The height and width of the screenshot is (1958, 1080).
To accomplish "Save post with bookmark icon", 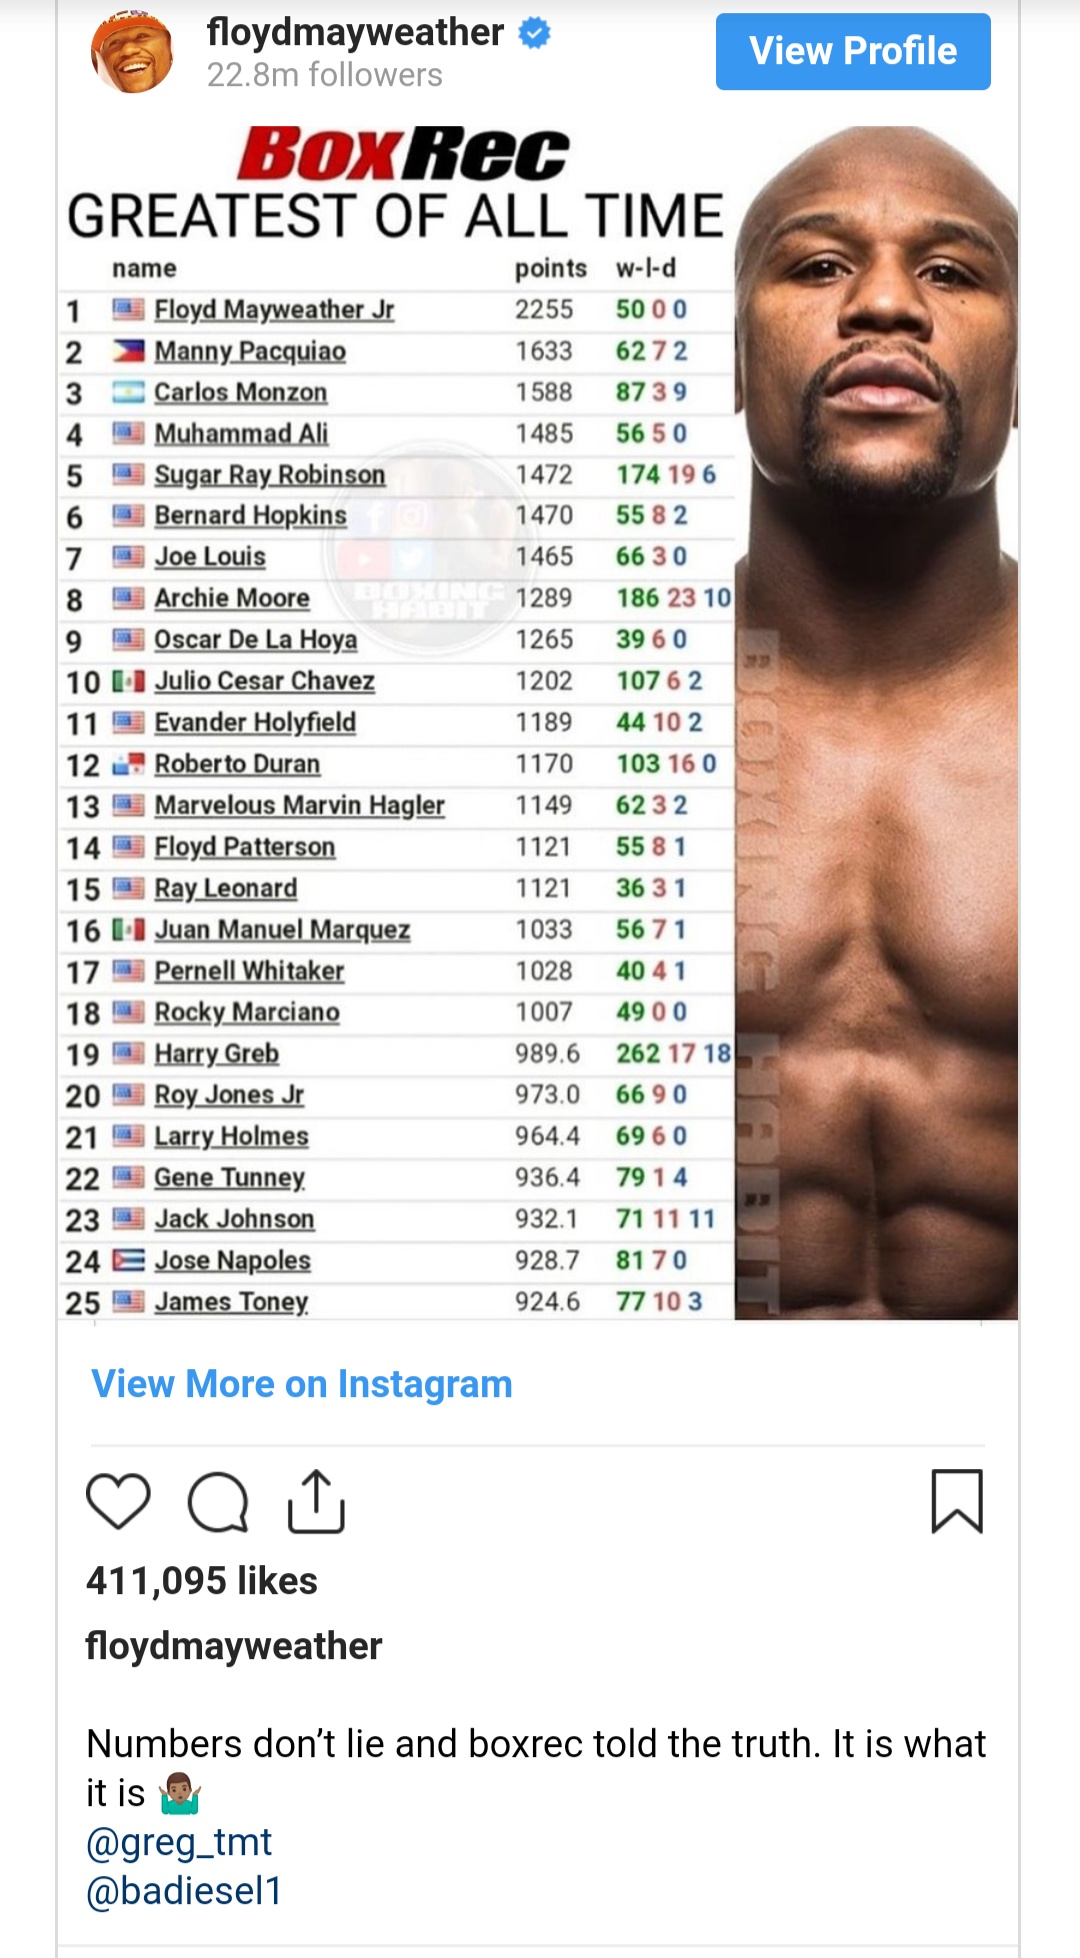I will [x=957, y=1501].
